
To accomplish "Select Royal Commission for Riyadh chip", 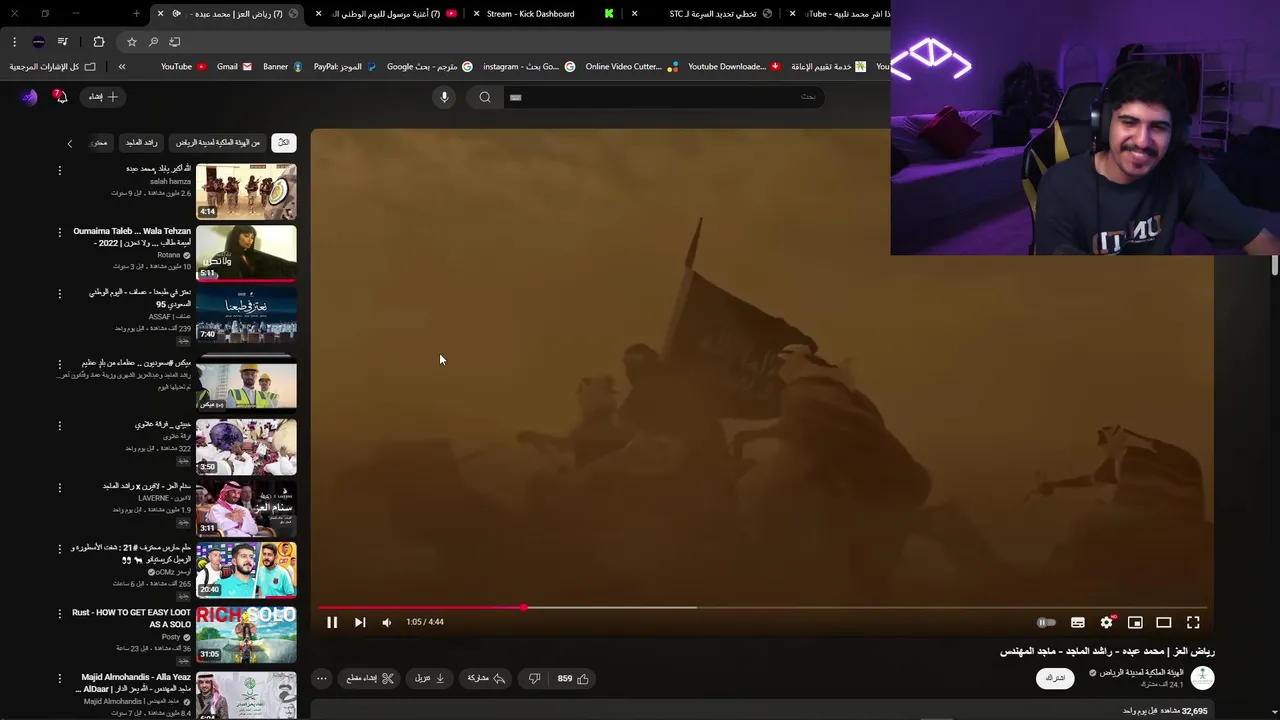I will pyautogui.click(x=218, y=143).
